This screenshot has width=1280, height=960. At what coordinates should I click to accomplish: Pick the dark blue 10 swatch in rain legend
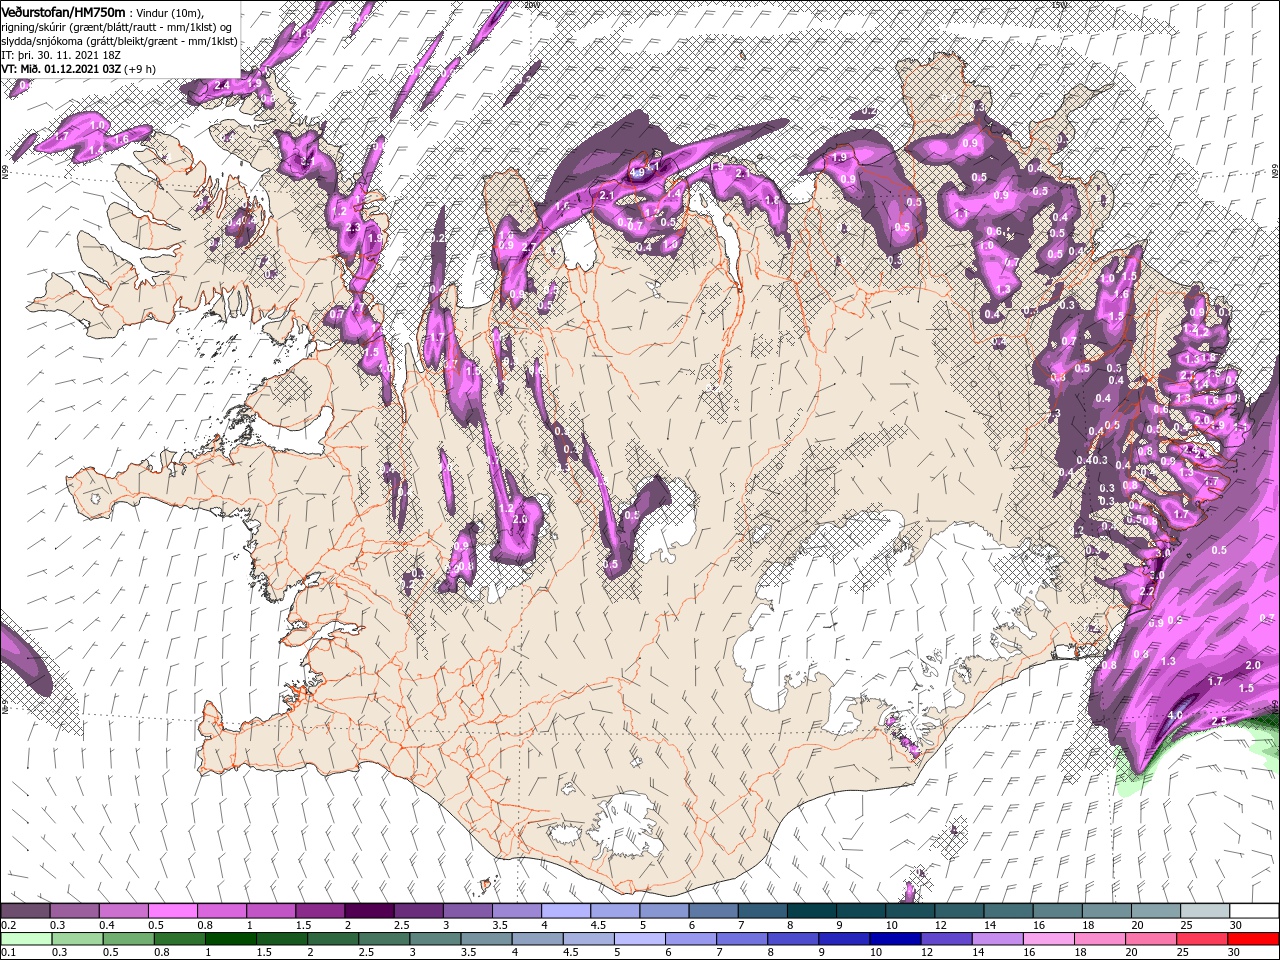pyautogui.click(x=894, y=938)
